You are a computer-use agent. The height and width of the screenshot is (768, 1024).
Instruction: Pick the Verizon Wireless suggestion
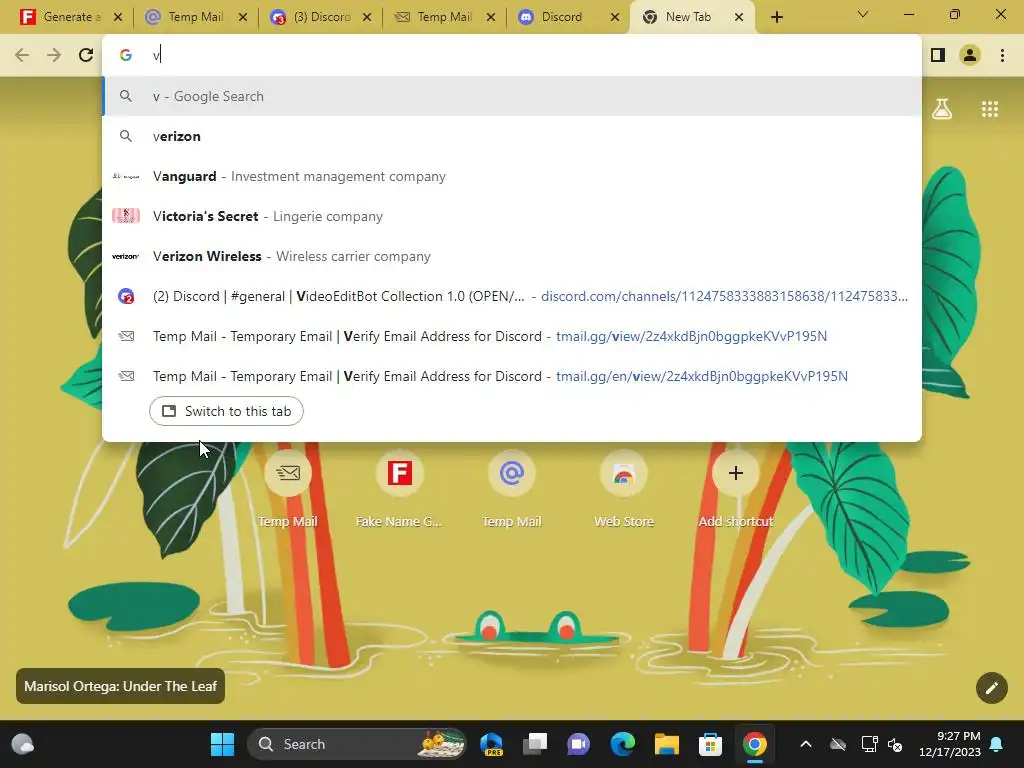(512, 256)
